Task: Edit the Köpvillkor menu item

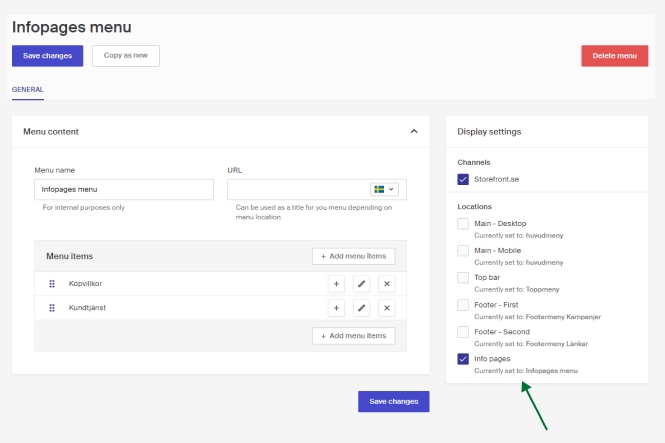Action: [362, 284]
